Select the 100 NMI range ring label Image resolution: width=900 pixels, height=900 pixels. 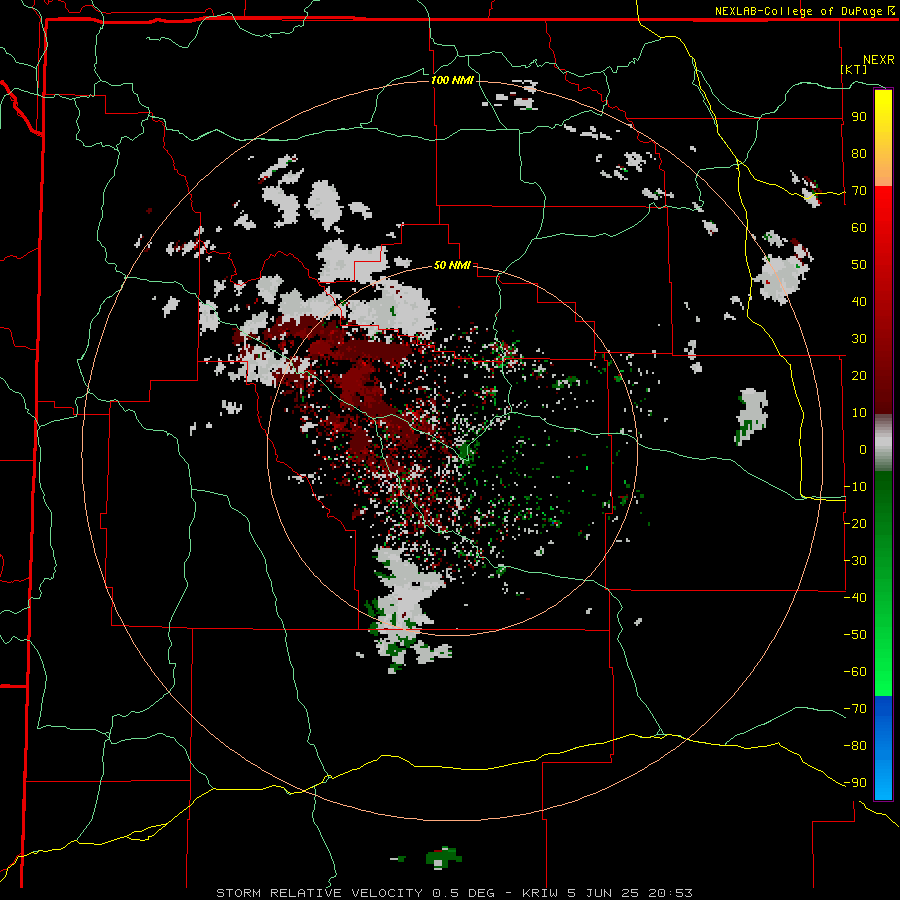tap(452, 80)
